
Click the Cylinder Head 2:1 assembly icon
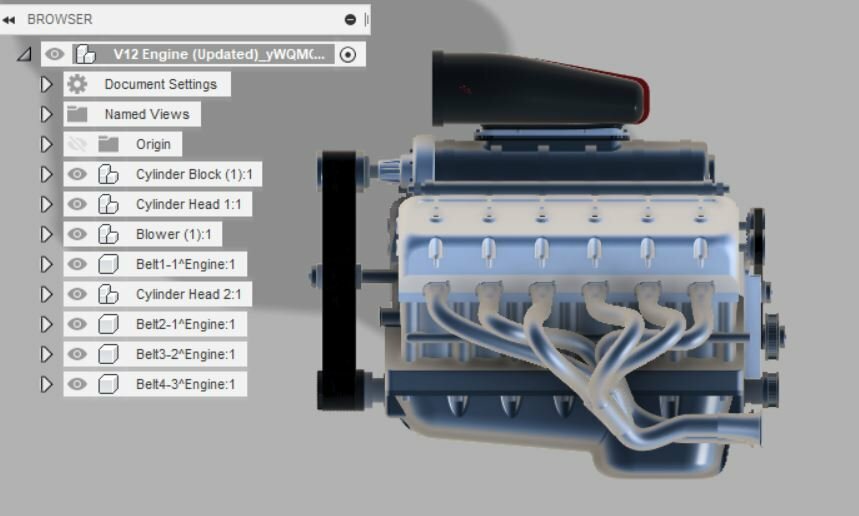pos(108,295)
